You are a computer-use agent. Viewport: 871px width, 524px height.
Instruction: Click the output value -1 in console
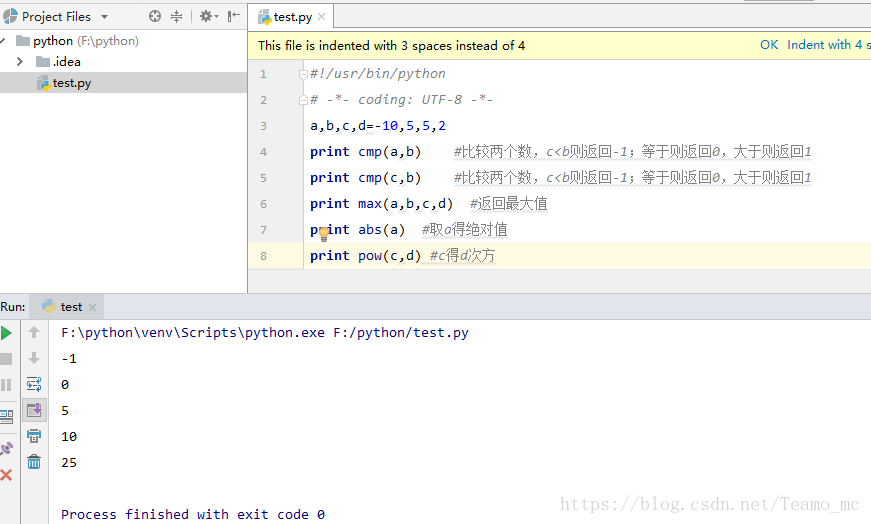pos(69,359)
